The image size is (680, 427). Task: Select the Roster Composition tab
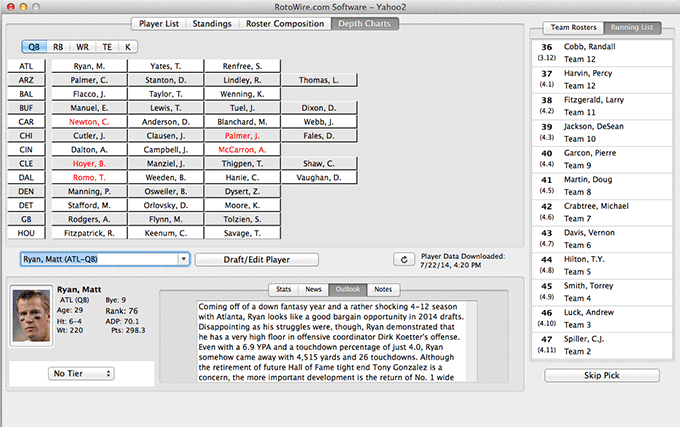click(x=285, y=24)
